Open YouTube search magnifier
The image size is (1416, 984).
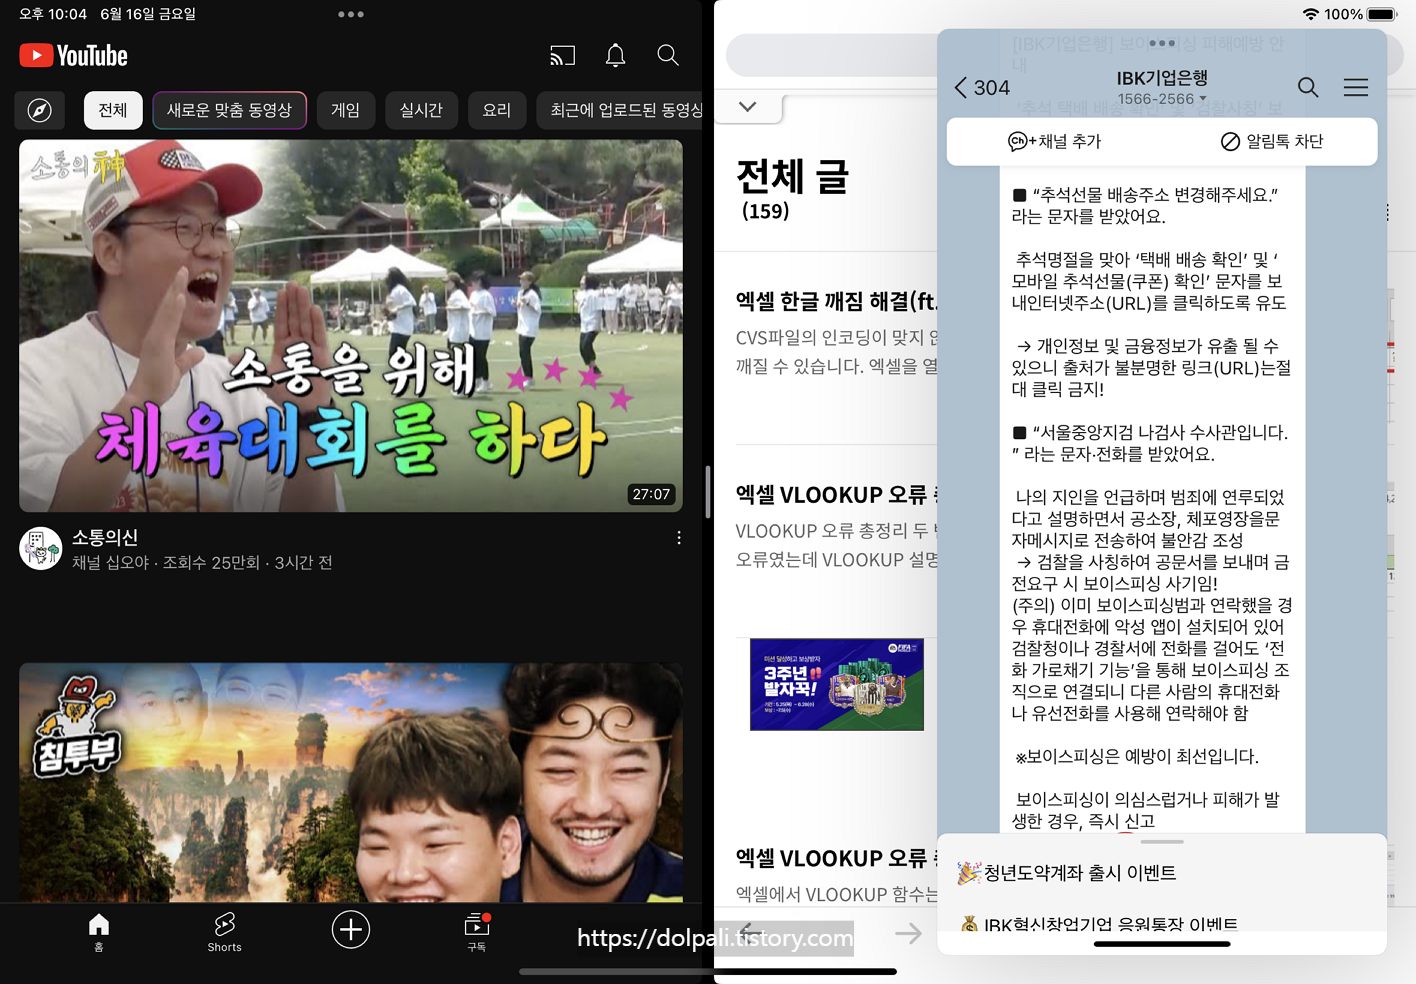point(668,56)
